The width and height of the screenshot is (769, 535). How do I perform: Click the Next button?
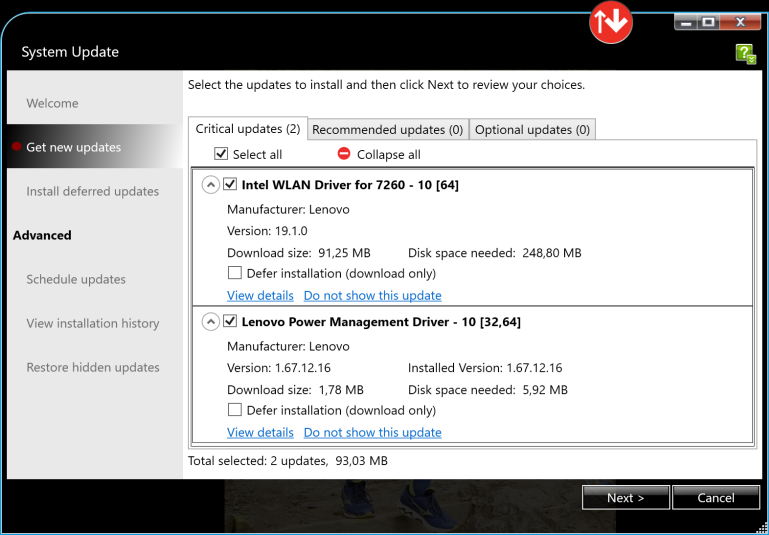[x=626, y=498]
